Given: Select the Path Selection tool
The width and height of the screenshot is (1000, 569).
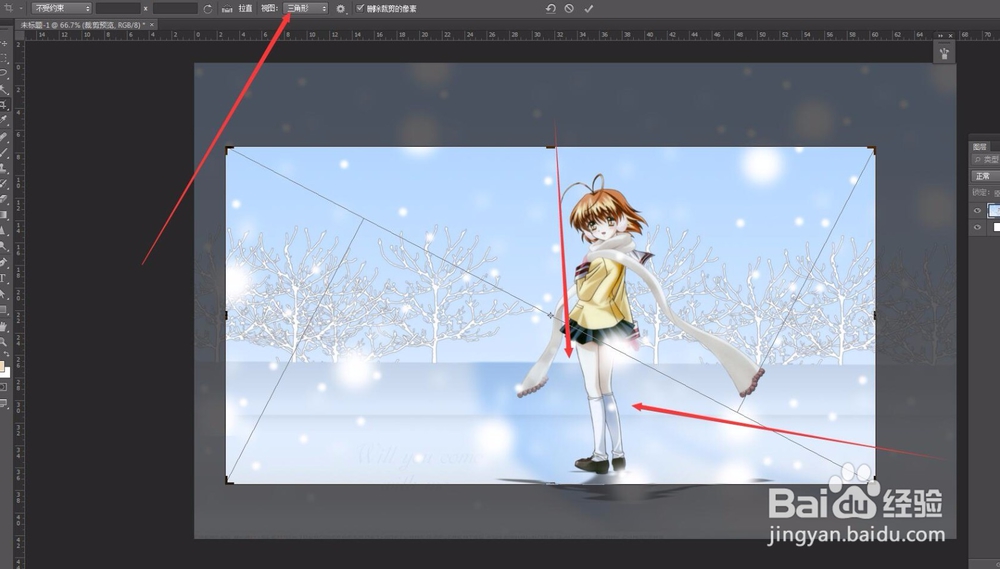Looking at the screenshot, I should pos(4,293).
